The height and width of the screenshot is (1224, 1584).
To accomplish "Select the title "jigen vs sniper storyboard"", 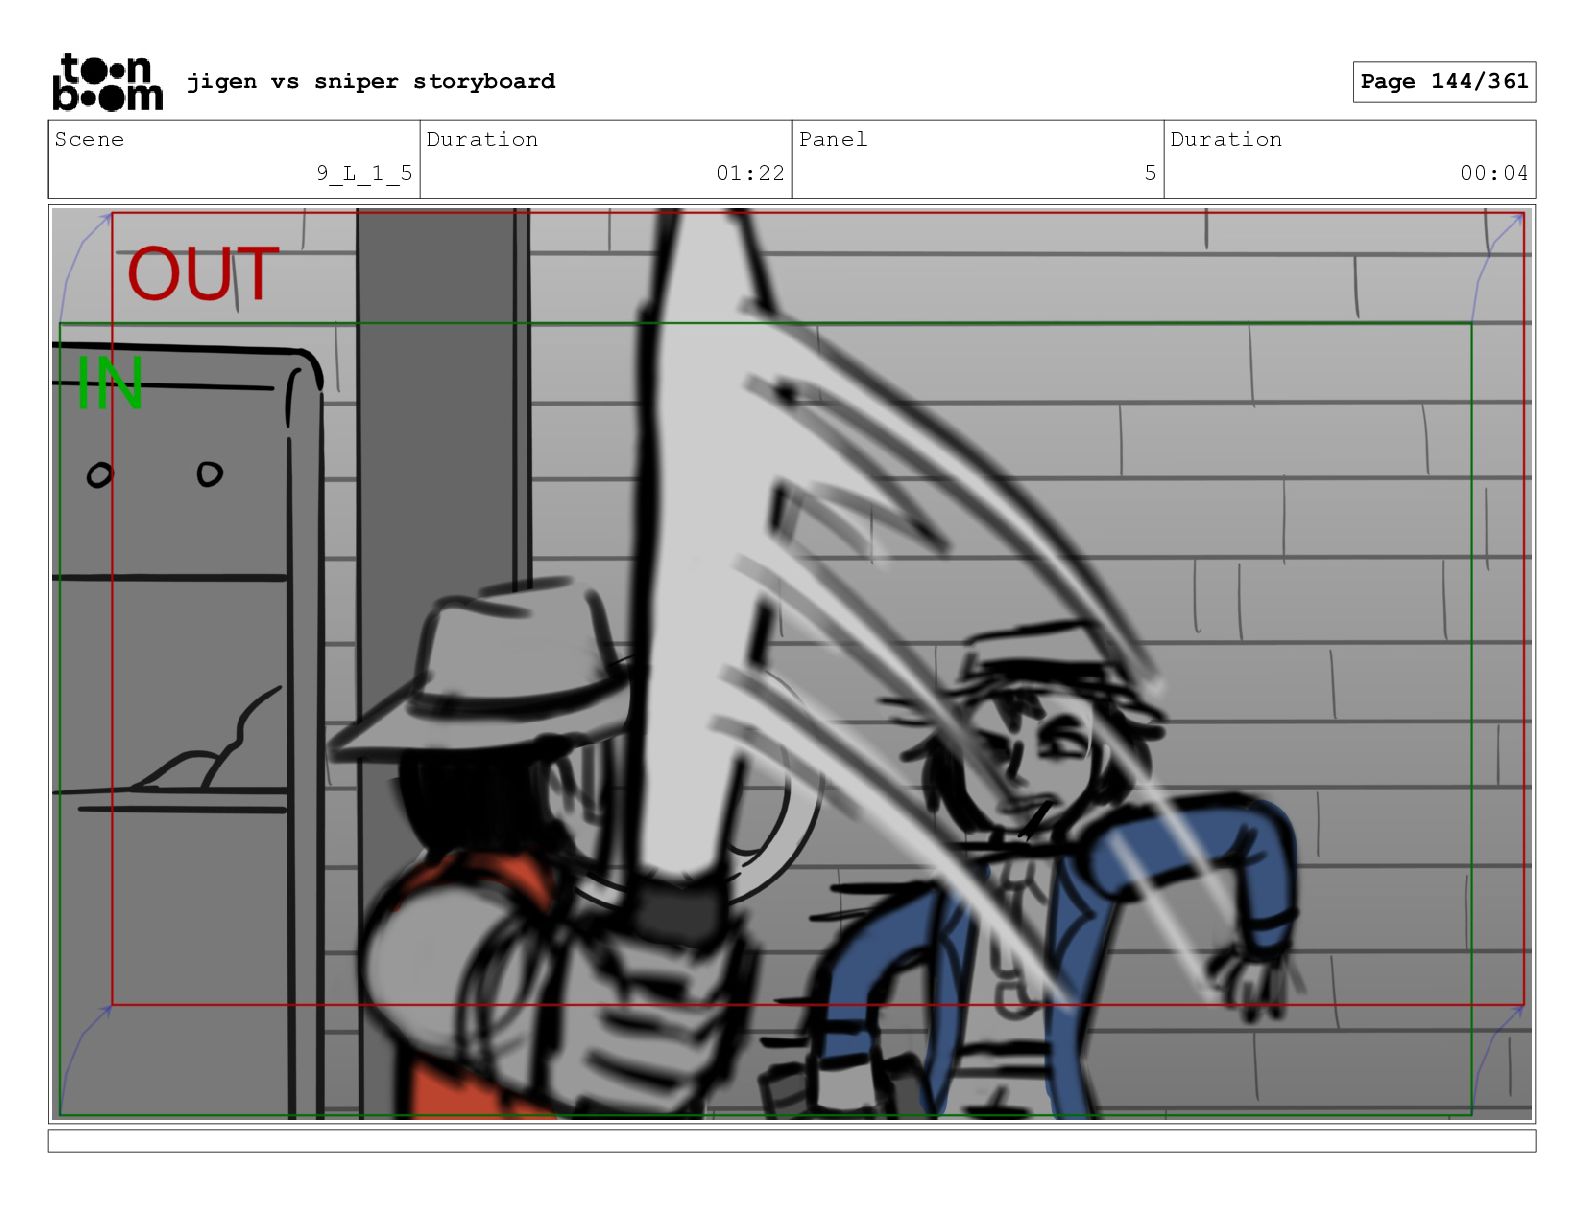I will pyautogui.click(x=371, y=81).
